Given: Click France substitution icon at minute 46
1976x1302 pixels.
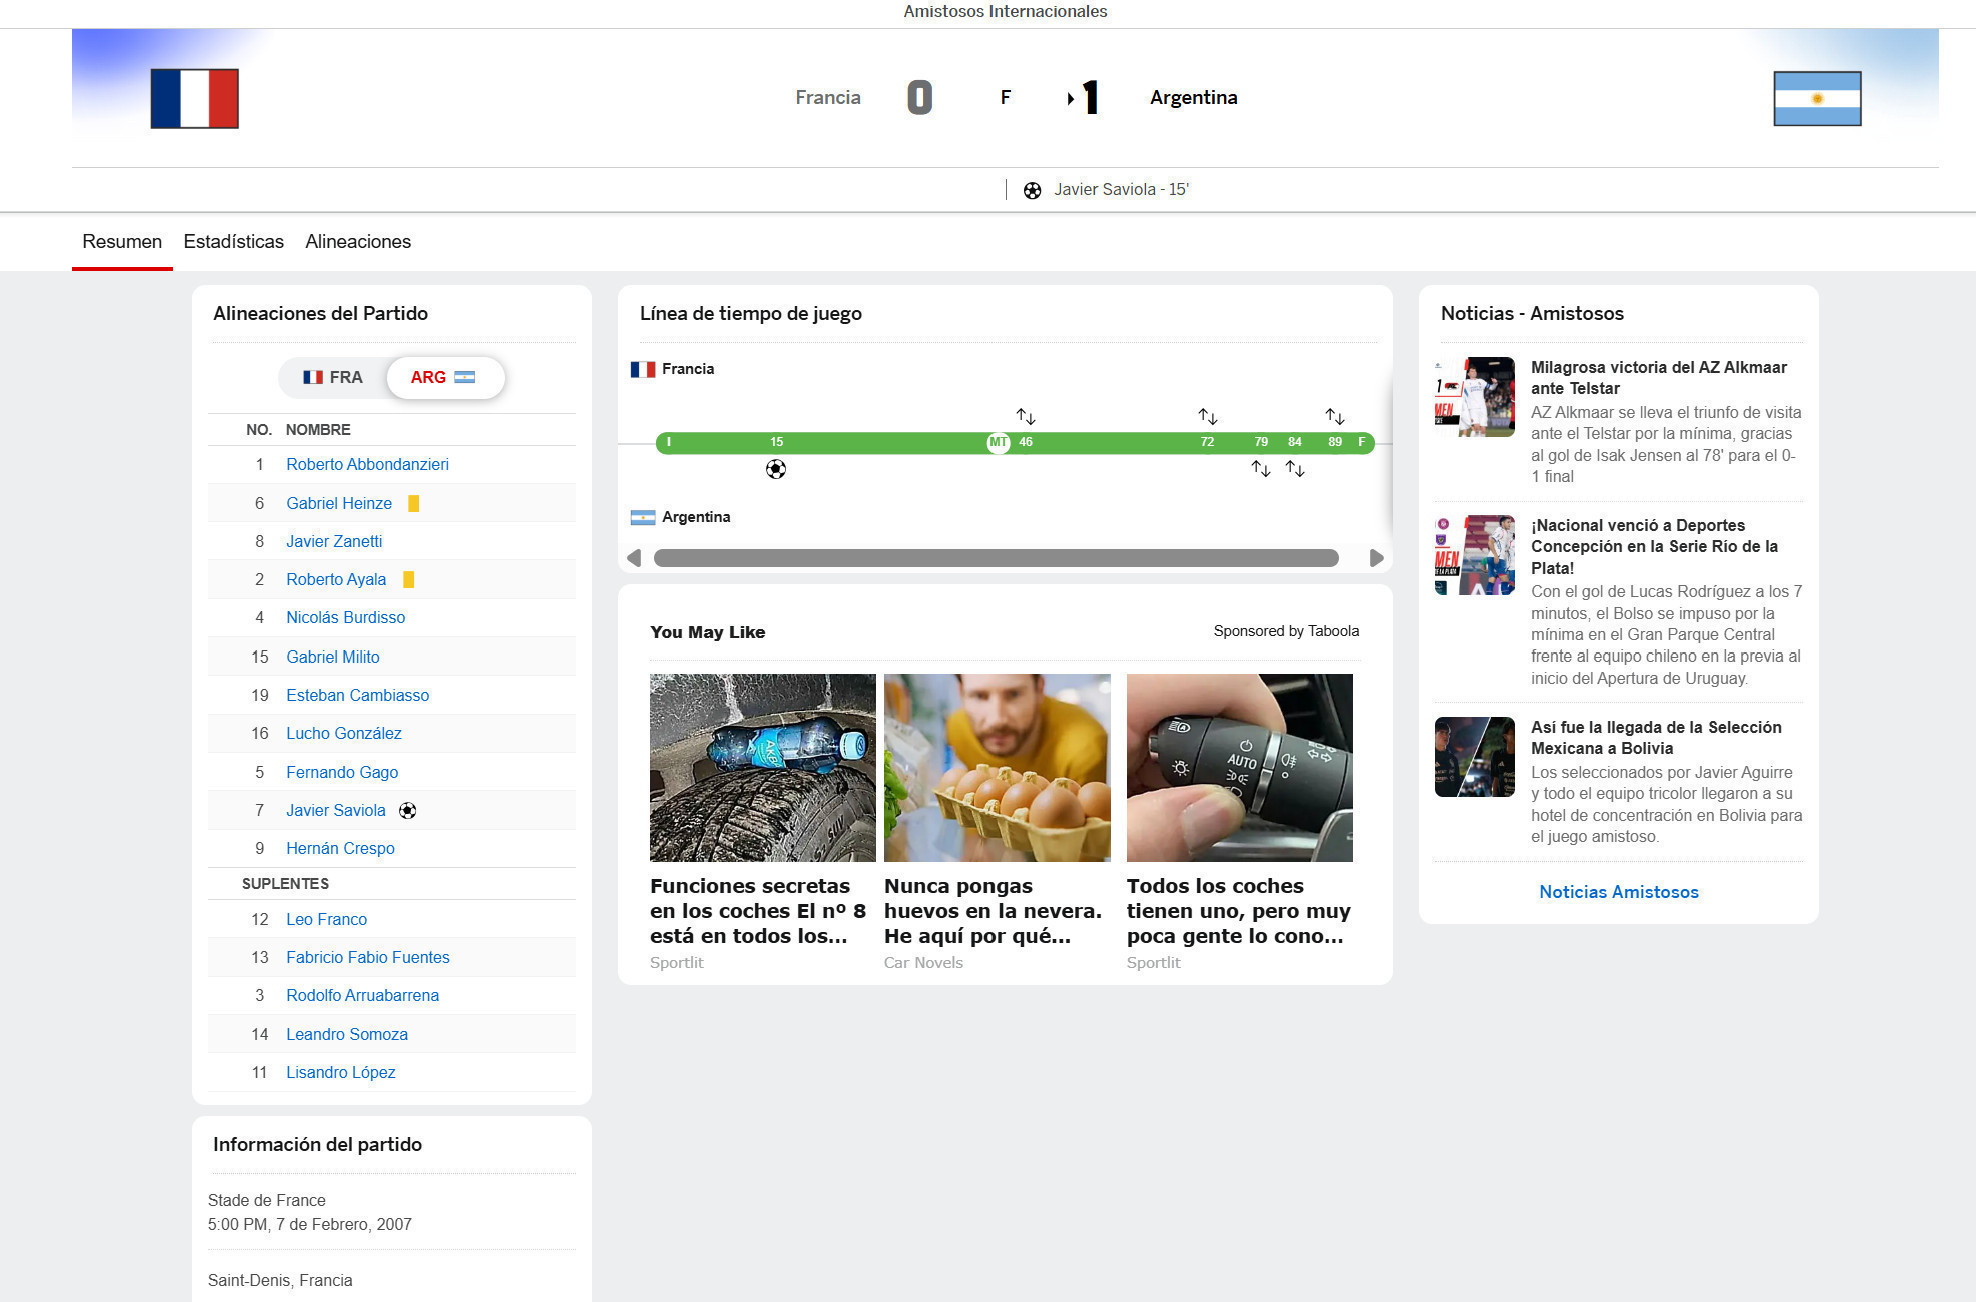Looking at the screenshot, I should click(x=1026, y=416).
